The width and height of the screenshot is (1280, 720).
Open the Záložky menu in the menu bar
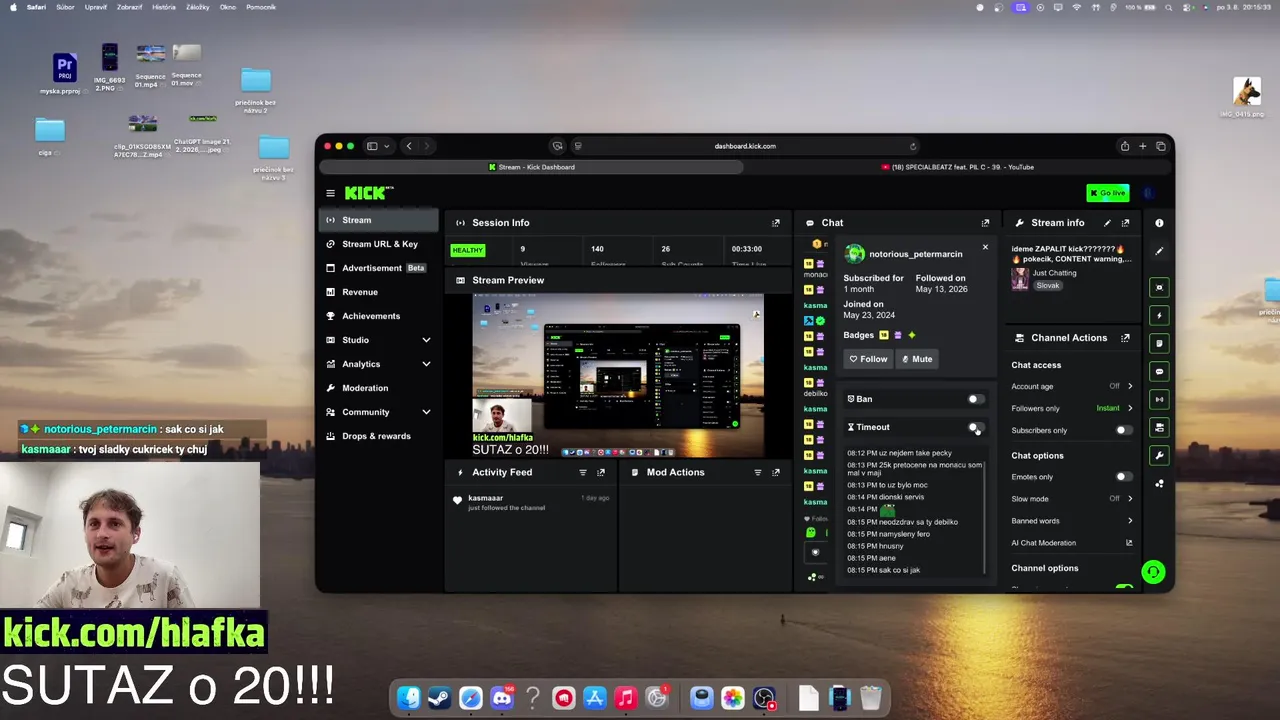[x=198, y=7]
